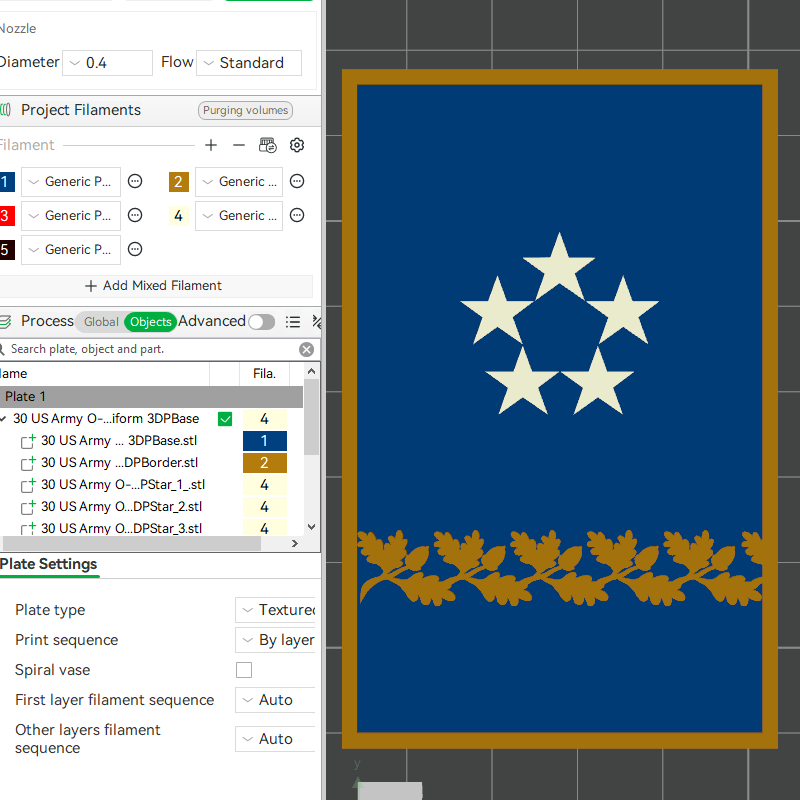800x800 pixels.
Task: Collapse the 3DPBase object tree node
Action: click(x=4, y=419)
